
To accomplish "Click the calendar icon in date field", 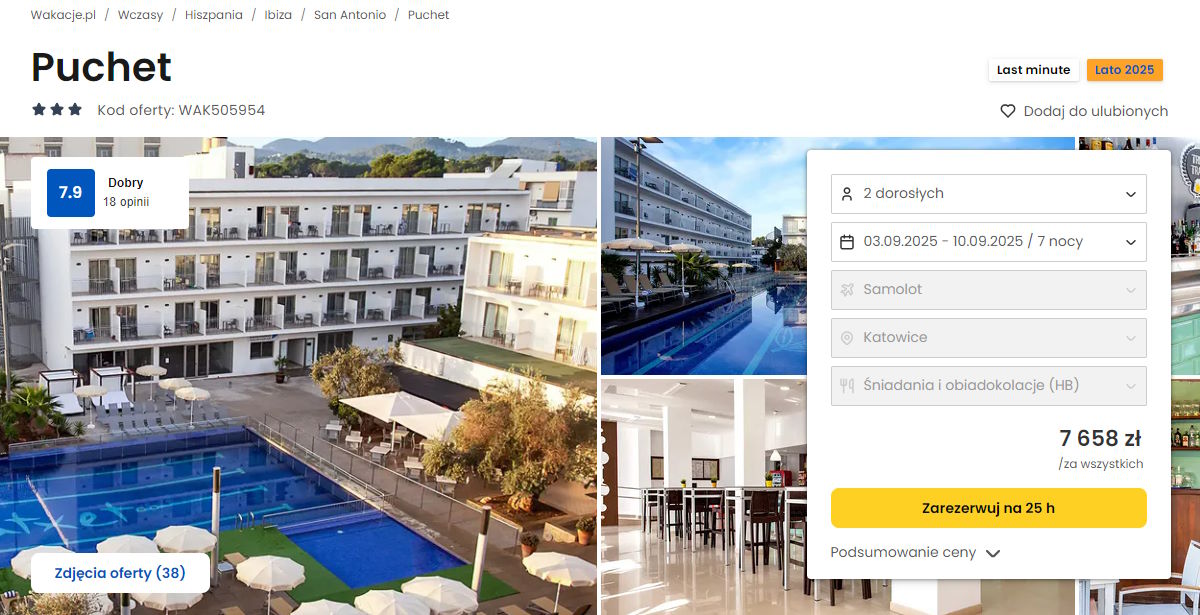I will pyautogui.click(x=847, y=242).
